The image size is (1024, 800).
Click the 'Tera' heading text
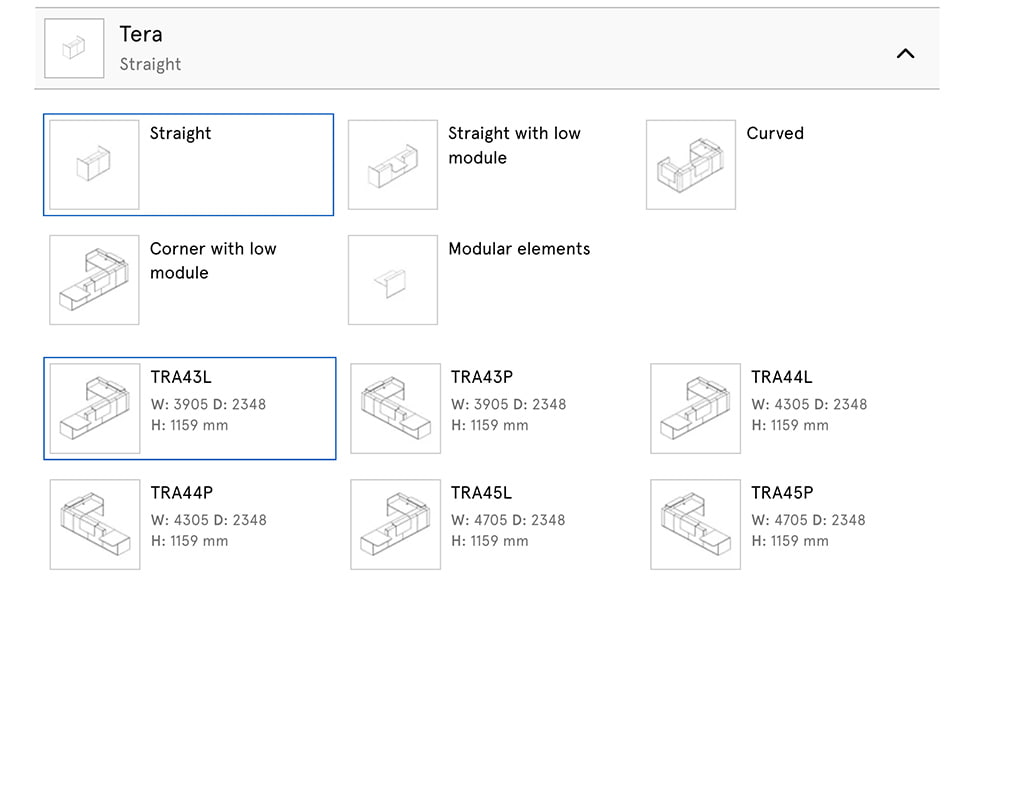click(141, 34)
